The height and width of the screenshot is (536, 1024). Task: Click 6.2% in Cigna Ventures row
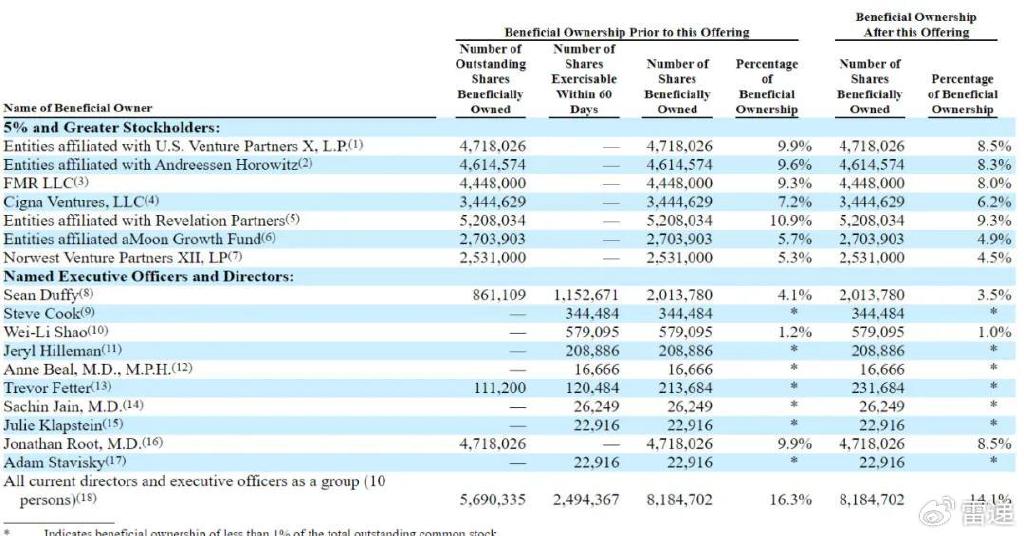994,202
